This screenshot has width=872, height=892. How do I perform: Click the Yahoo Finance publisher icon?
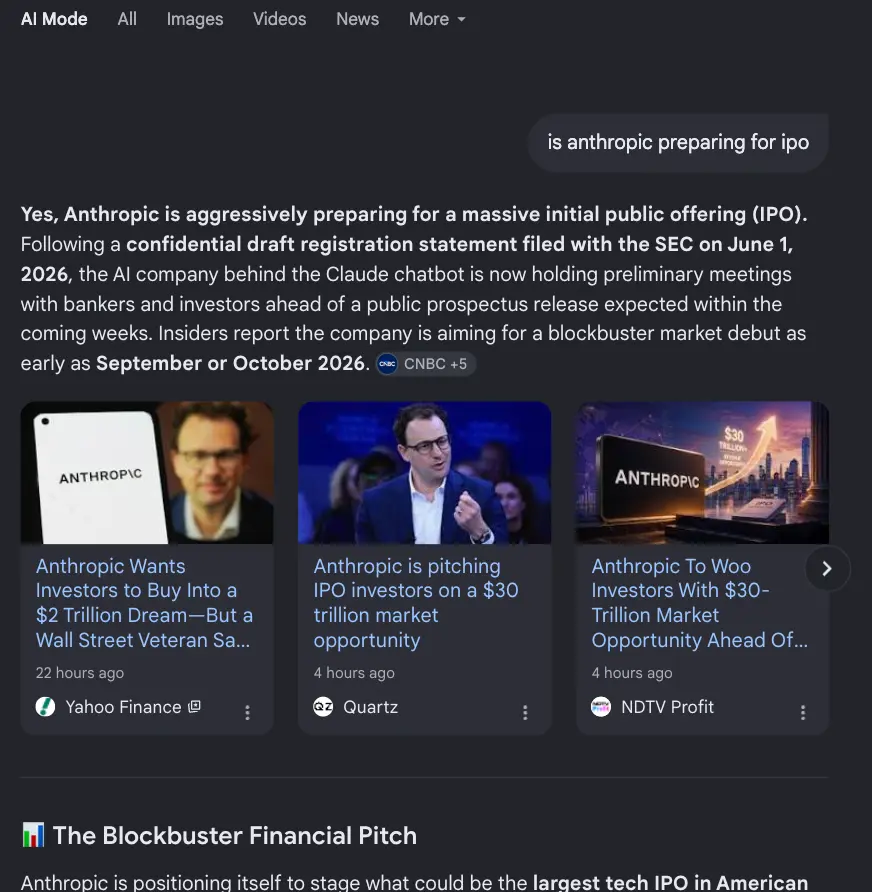point(46,707)
